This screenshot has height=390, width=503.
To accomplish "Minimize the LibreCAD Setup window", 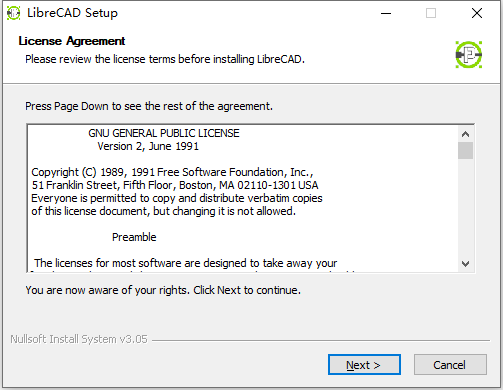I will pyautogui.click(x=386, y=13).
